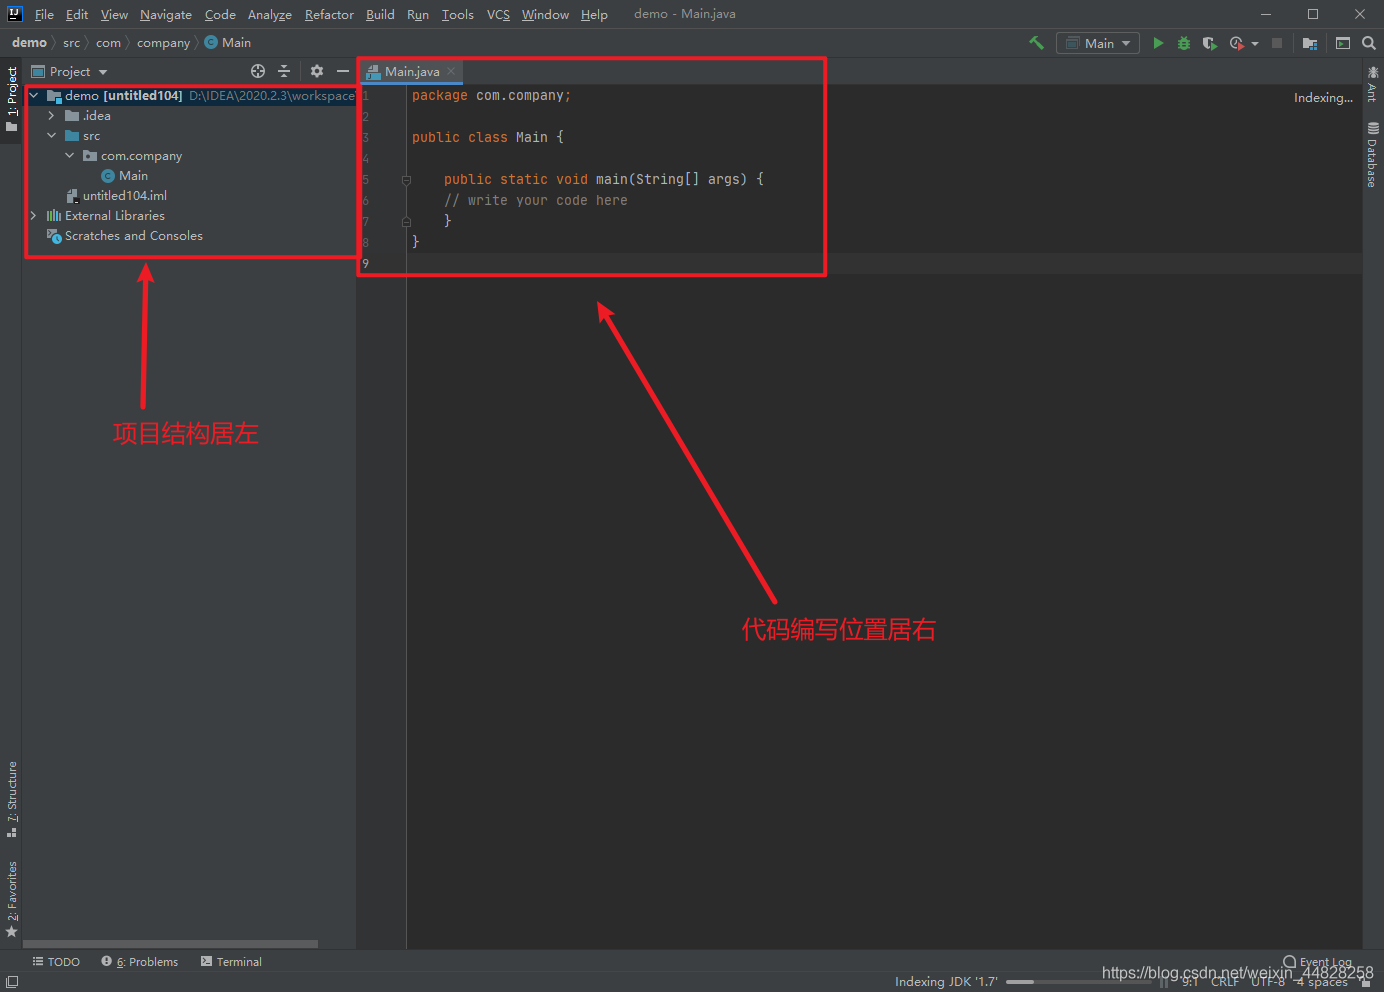Click the Collapse All icon in Project panel
The image size is (1384, 992).
pos(284,71)
